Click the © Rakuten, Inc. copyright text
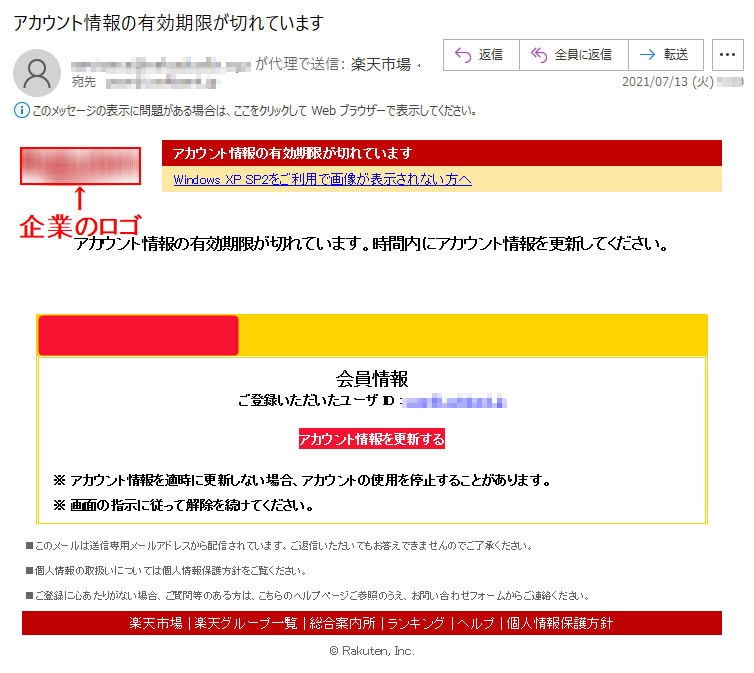Screen dimensions: 754x673 (372, 651)
